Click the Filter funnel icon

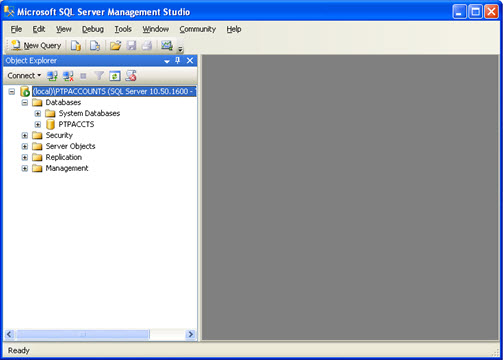pyautogui.click(x=99, y=76)
